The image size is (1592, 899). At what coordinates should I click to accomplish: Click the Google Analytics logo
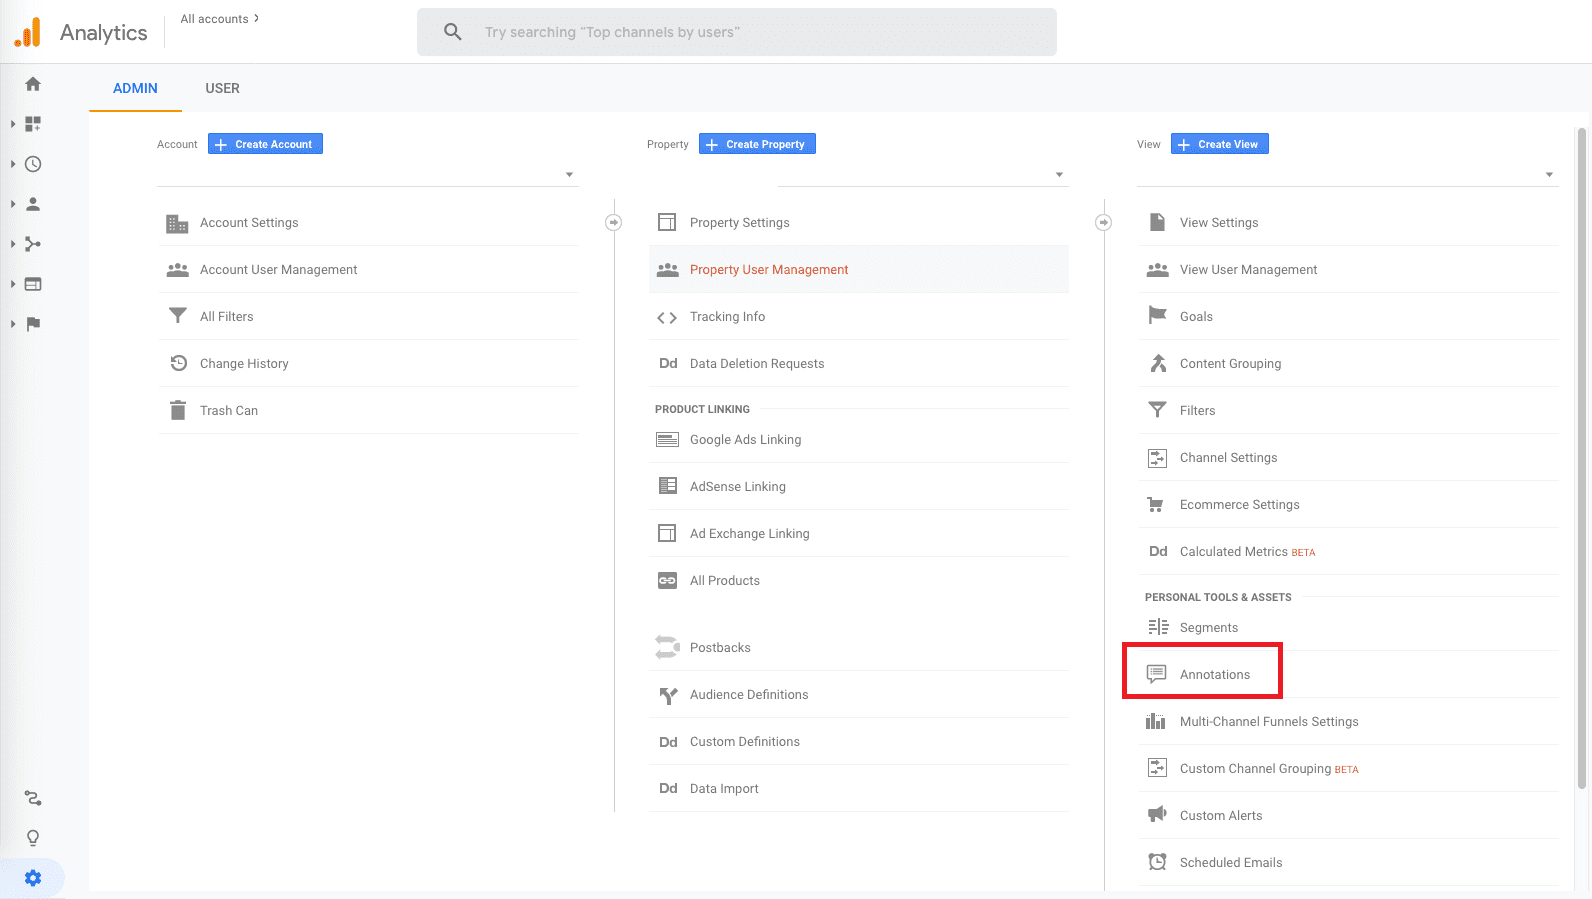point(28,32)
